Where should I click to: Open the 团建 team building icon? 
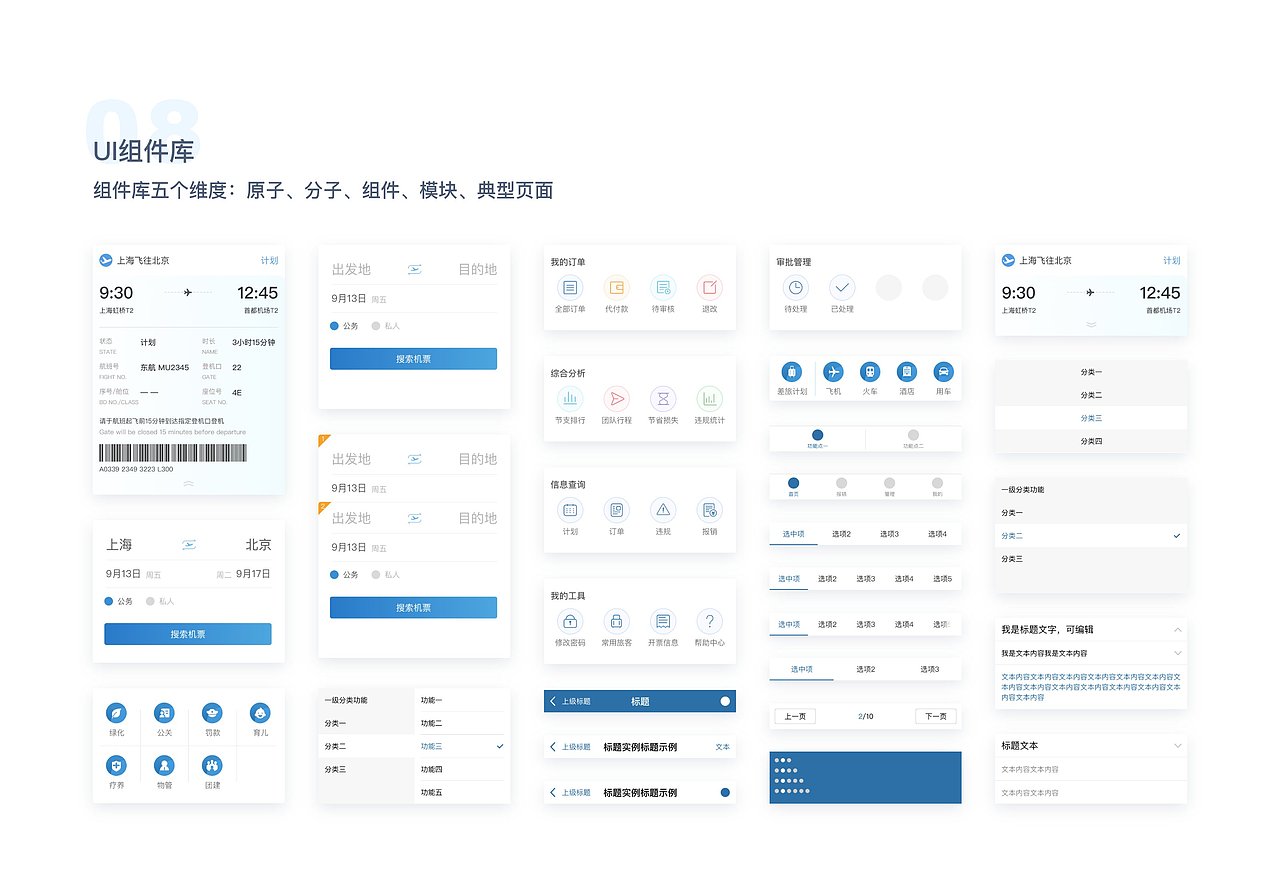pos(212,766)
